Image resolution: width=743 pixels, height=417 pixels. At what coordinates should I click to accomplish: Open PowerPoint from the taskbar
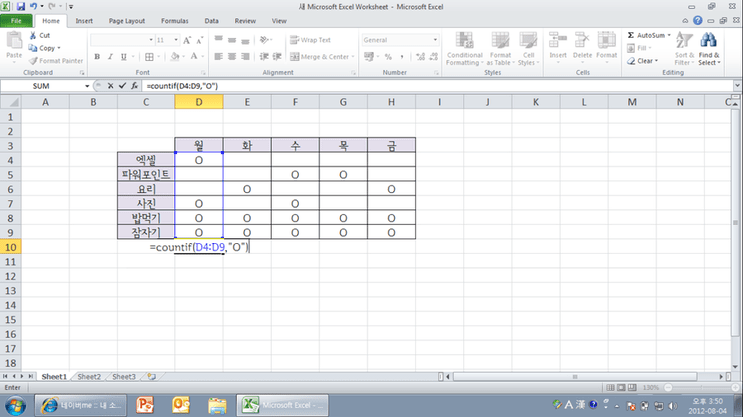click(x=145, y=405)
